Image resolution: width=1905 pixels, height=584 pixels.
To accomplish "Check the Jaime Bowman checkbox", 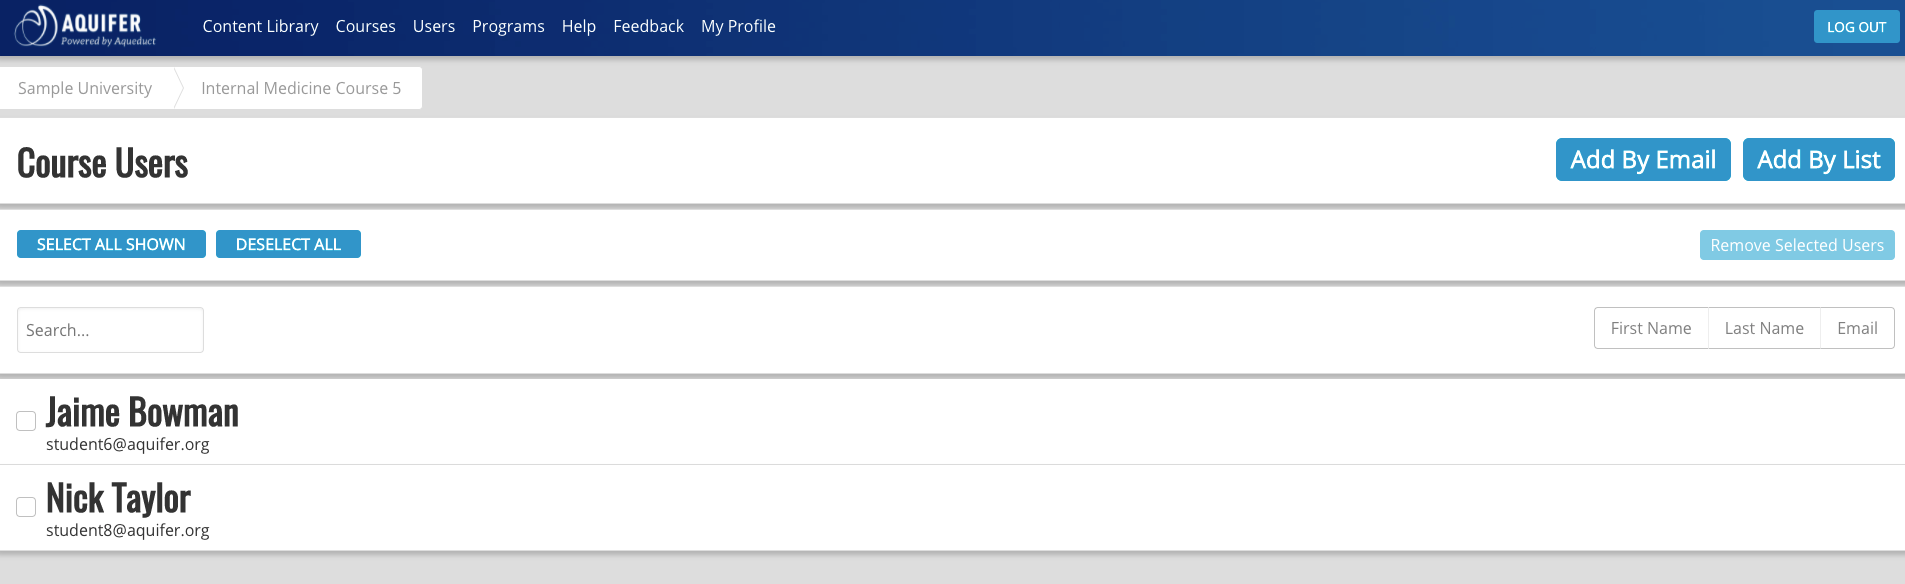I will (x=26, y=421).
